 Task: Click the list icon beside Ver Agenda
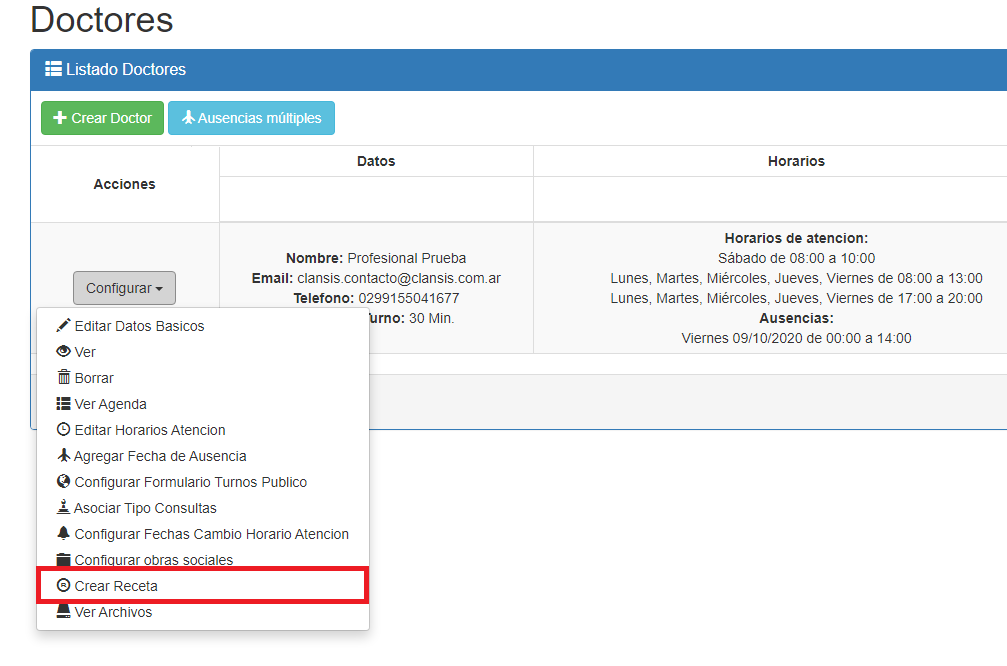pyautogui.click(x=64, y=404)
